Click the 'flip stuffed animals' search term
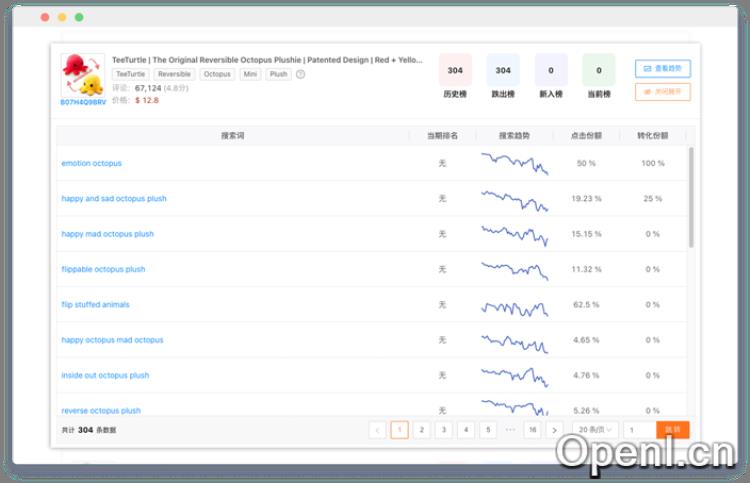 pyautogui.click(x=96, y=304)
